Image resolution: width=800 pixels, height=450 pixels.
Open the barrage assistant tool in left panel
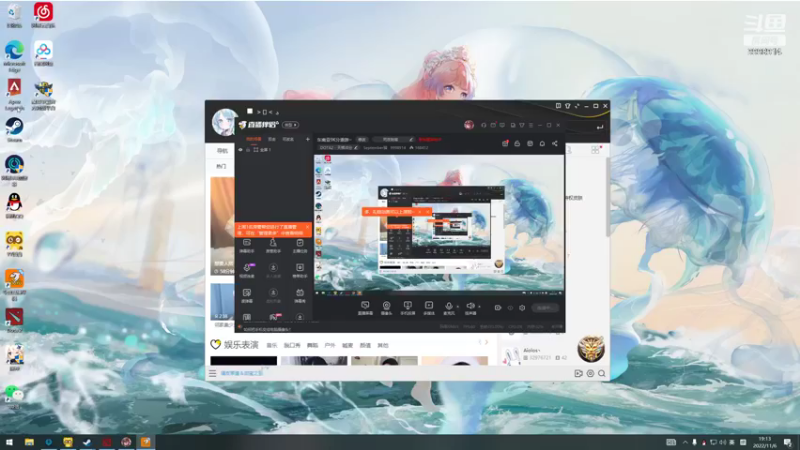(x=247, y=245)
